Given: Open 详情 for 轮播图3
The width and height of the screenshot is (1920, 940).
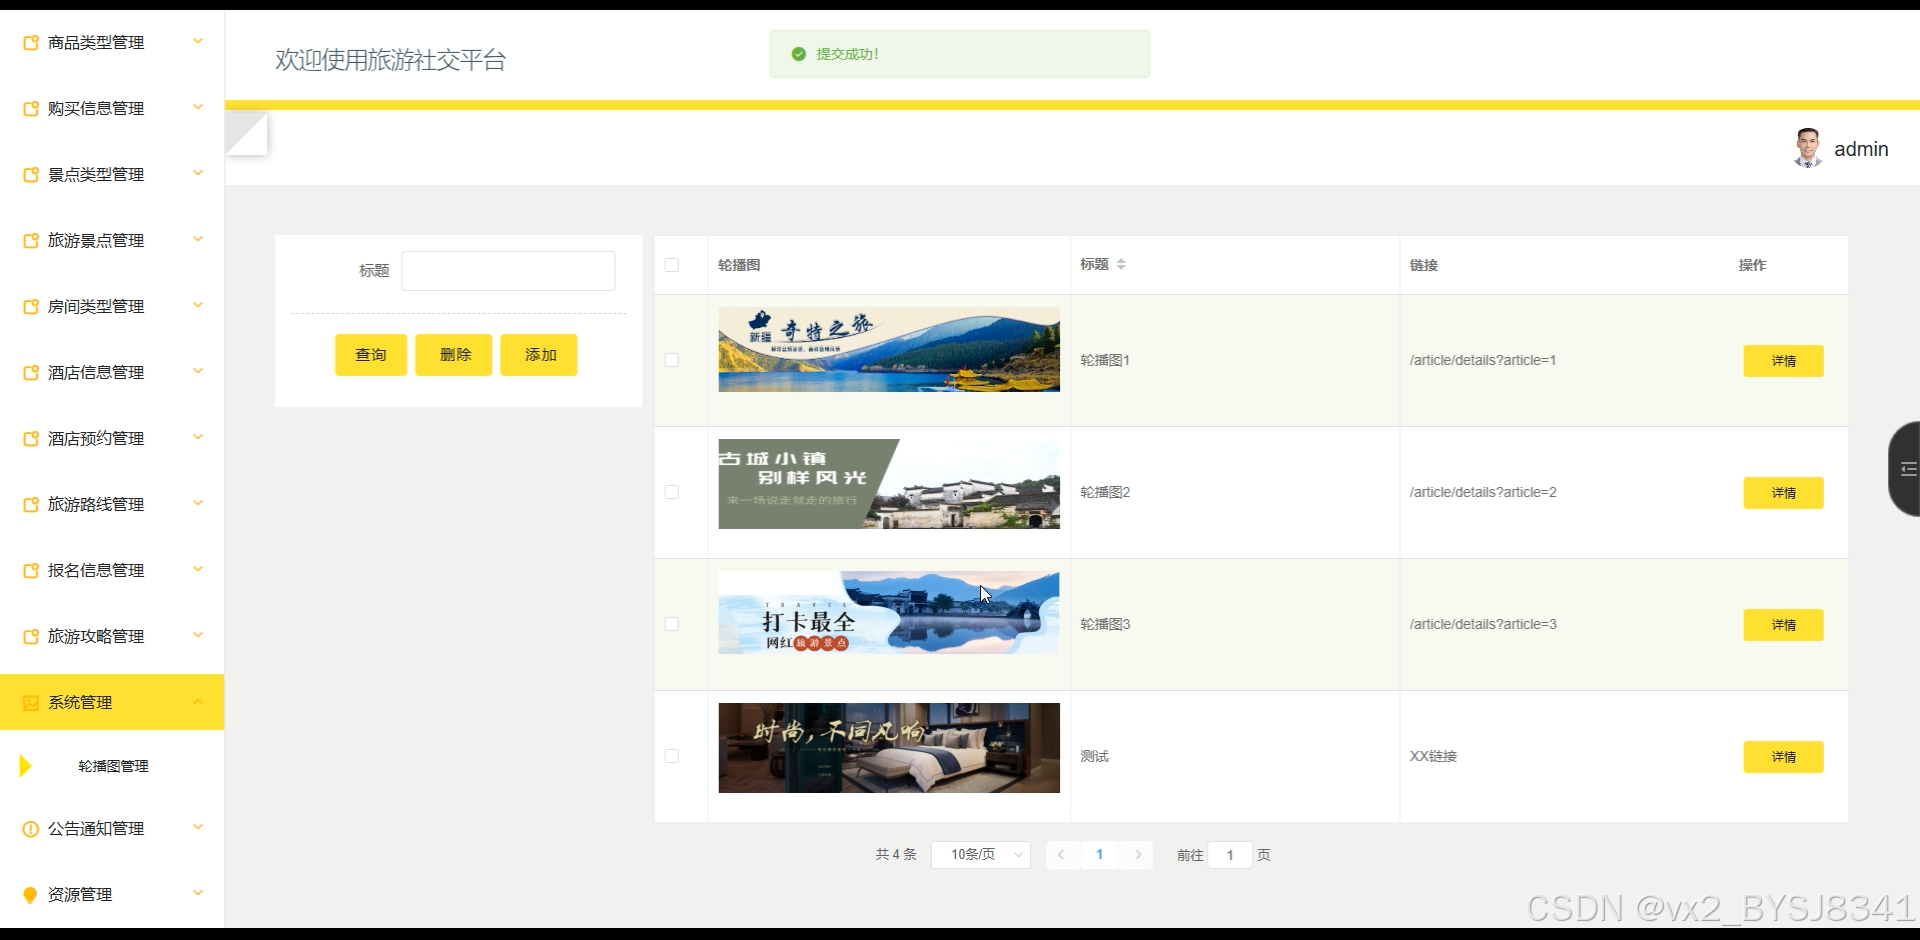Looking at the screenshot, I should click(x=1783, y=625).
